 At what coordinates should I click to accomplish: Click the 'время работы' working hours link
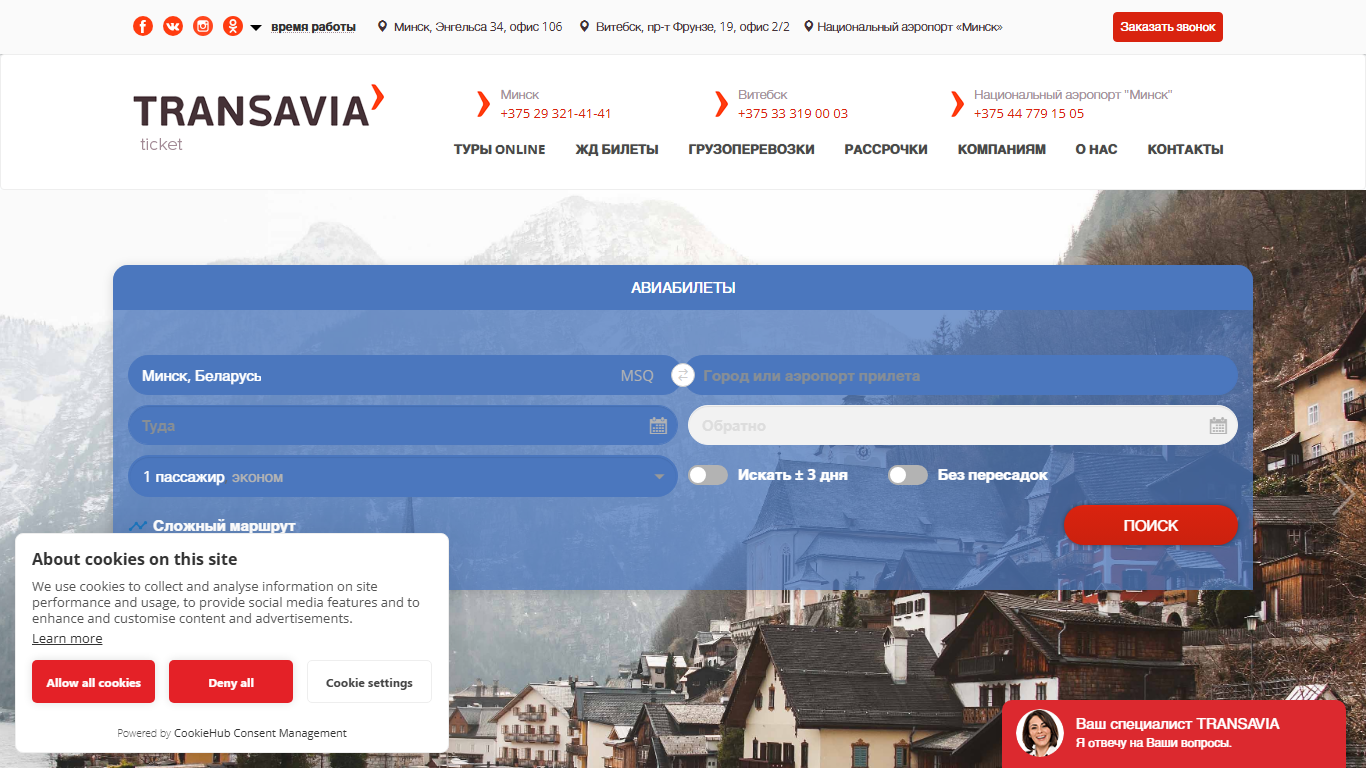313,27
